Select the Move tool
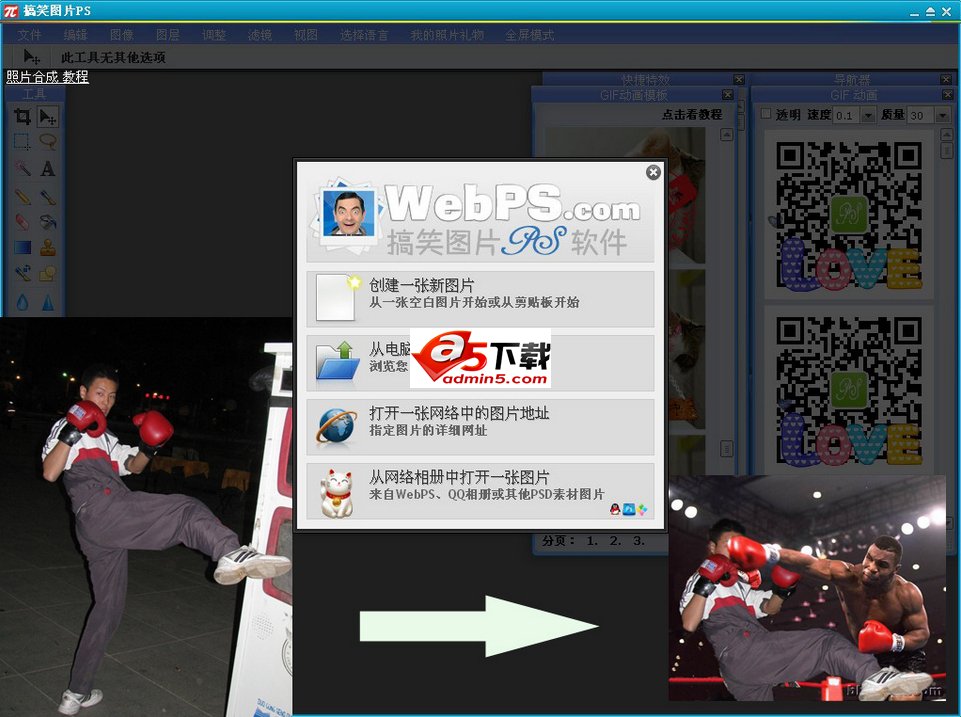The image size is (961, 717). pos(47,114)
